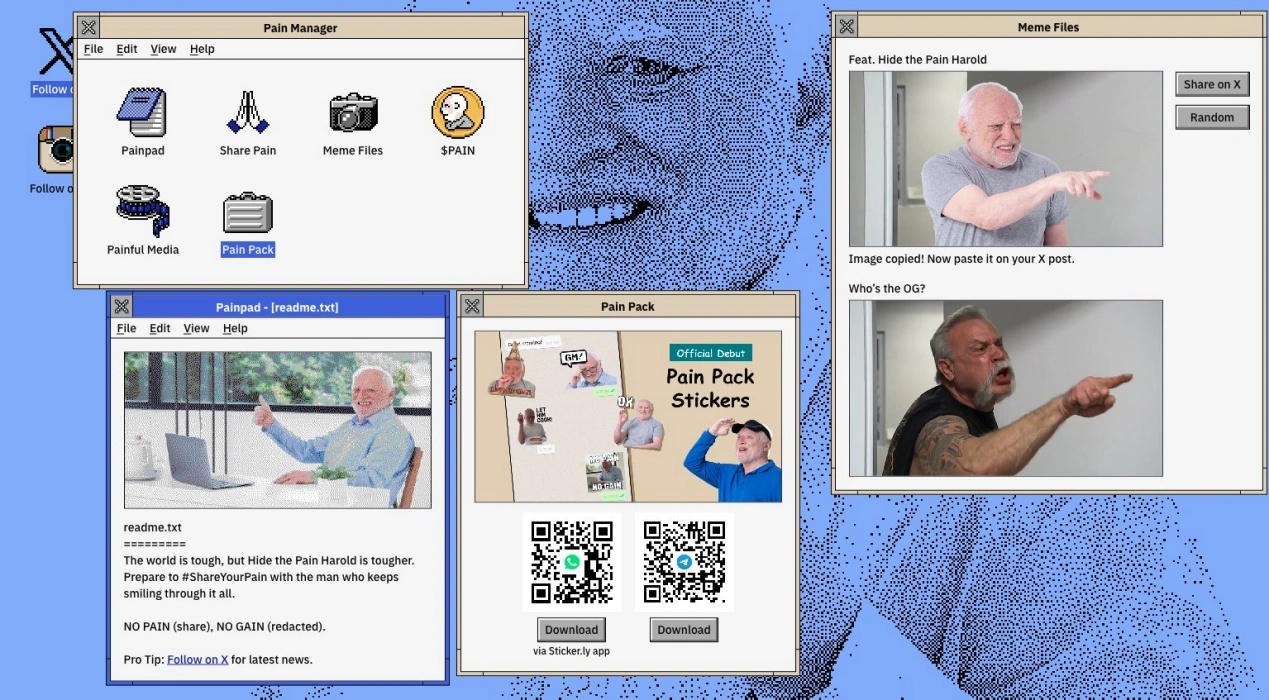
Task: Open the $PAIN coin icon
Action: point(458,112)
